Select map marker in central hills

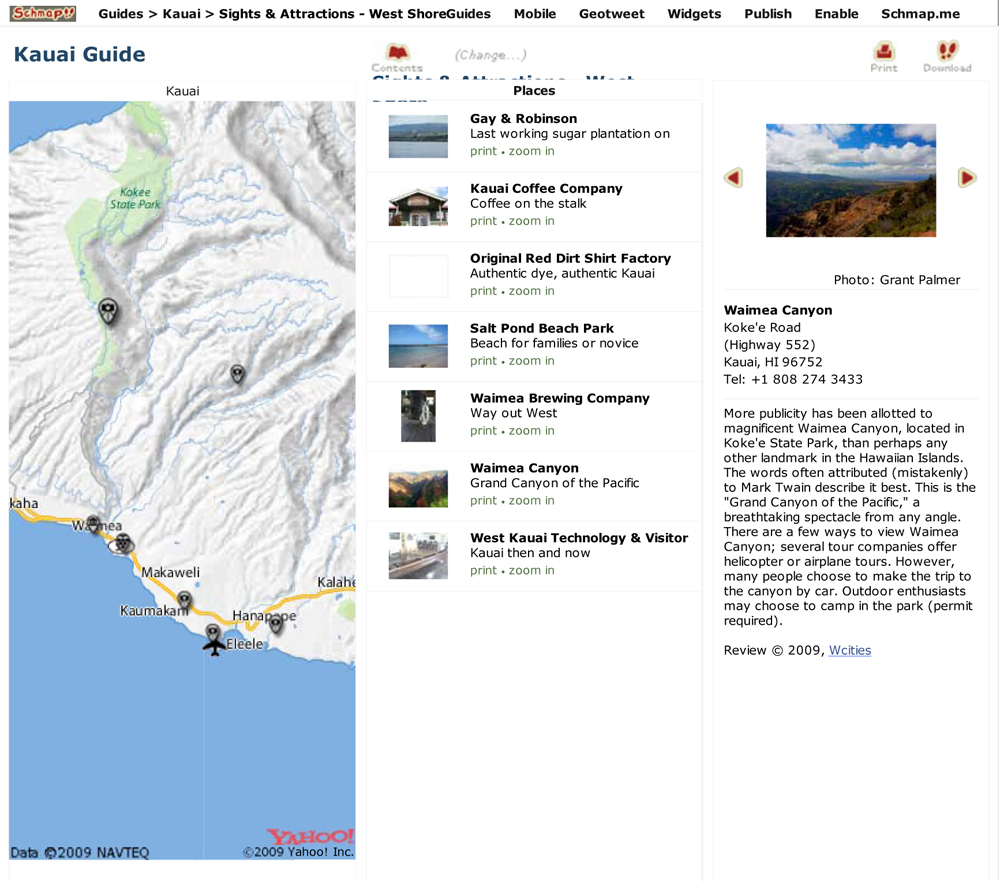237,374
